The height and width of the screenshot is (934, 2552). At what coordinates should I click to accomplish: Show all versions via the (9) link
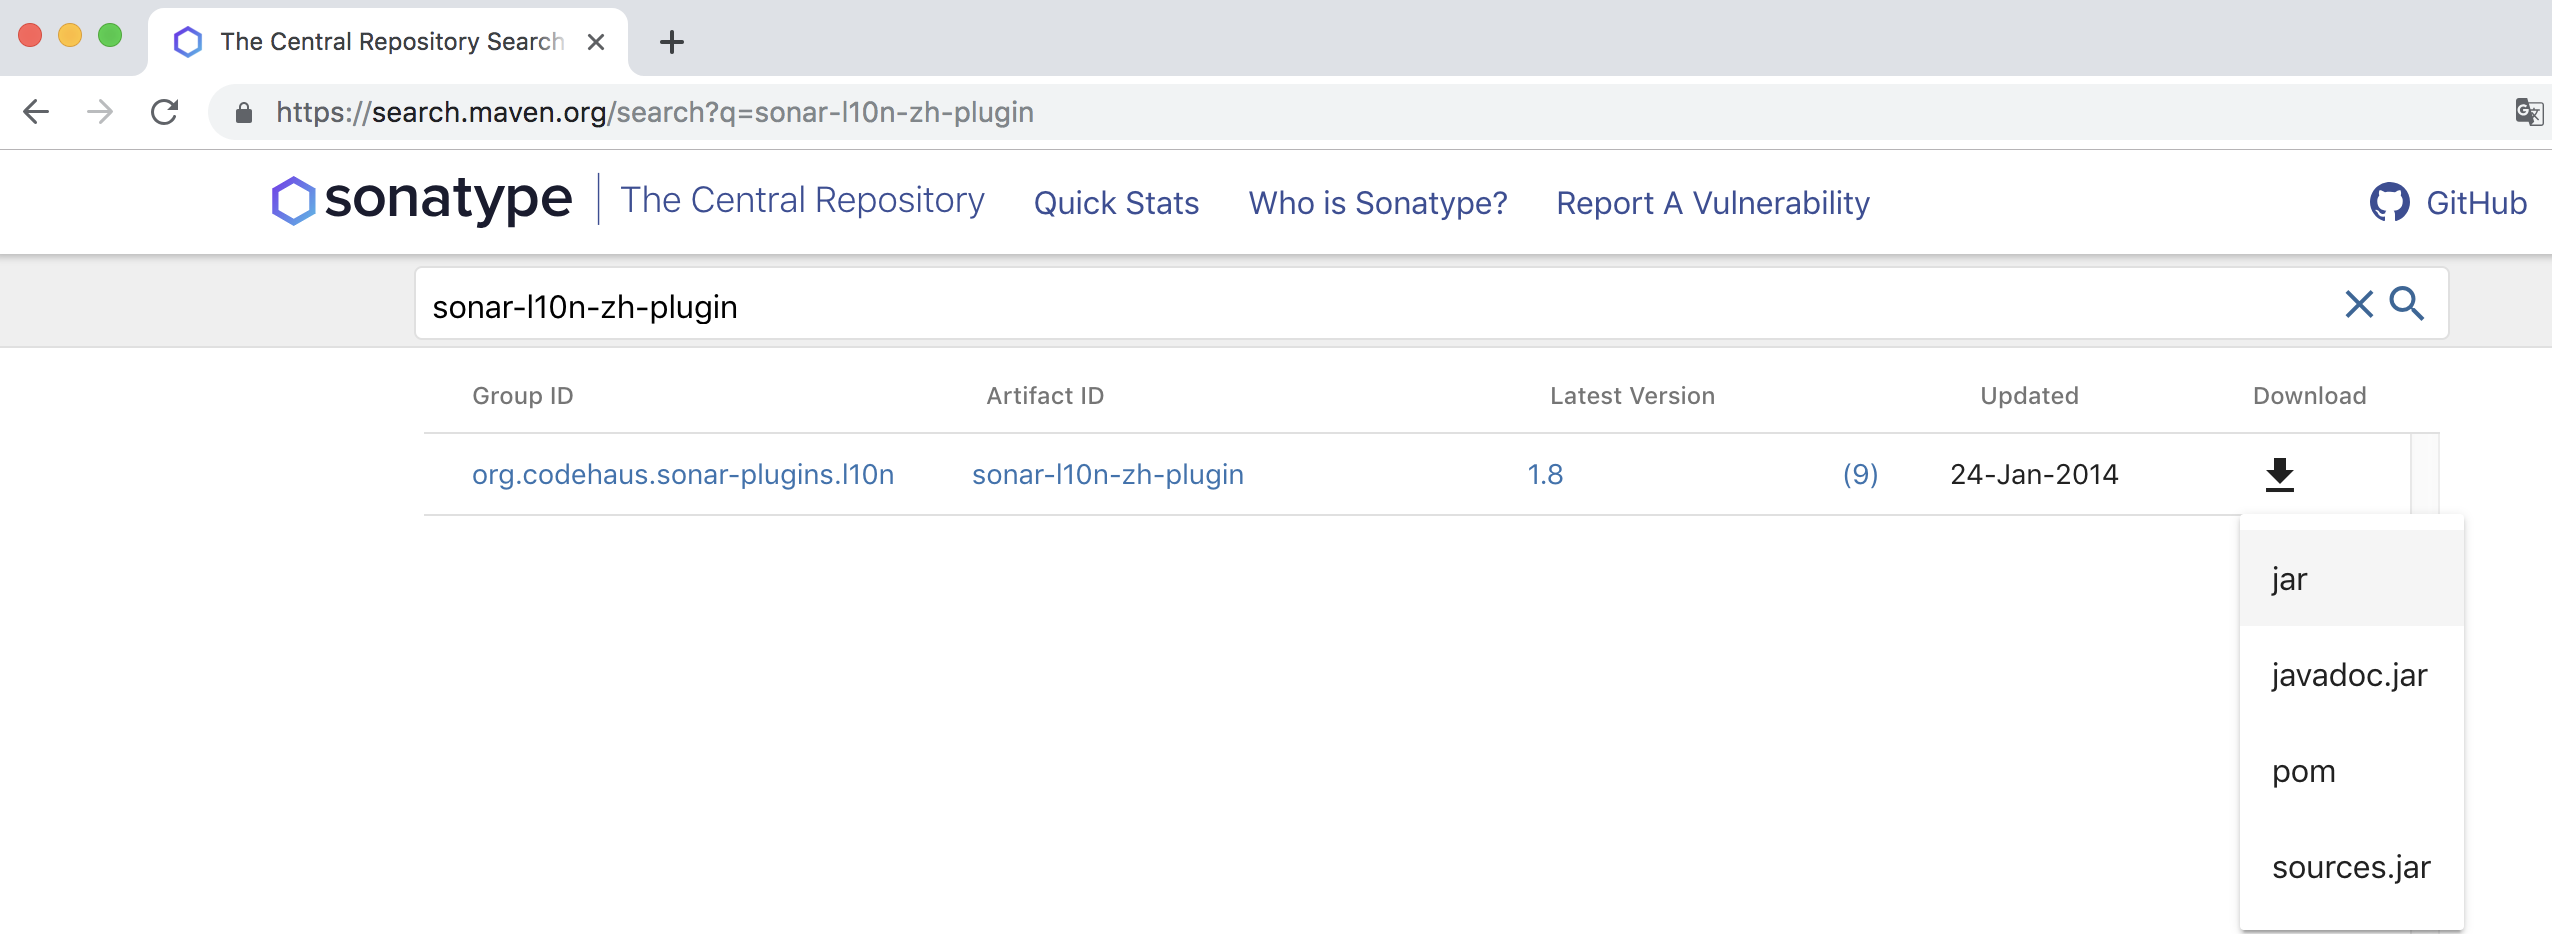(x=1860, y=474)
